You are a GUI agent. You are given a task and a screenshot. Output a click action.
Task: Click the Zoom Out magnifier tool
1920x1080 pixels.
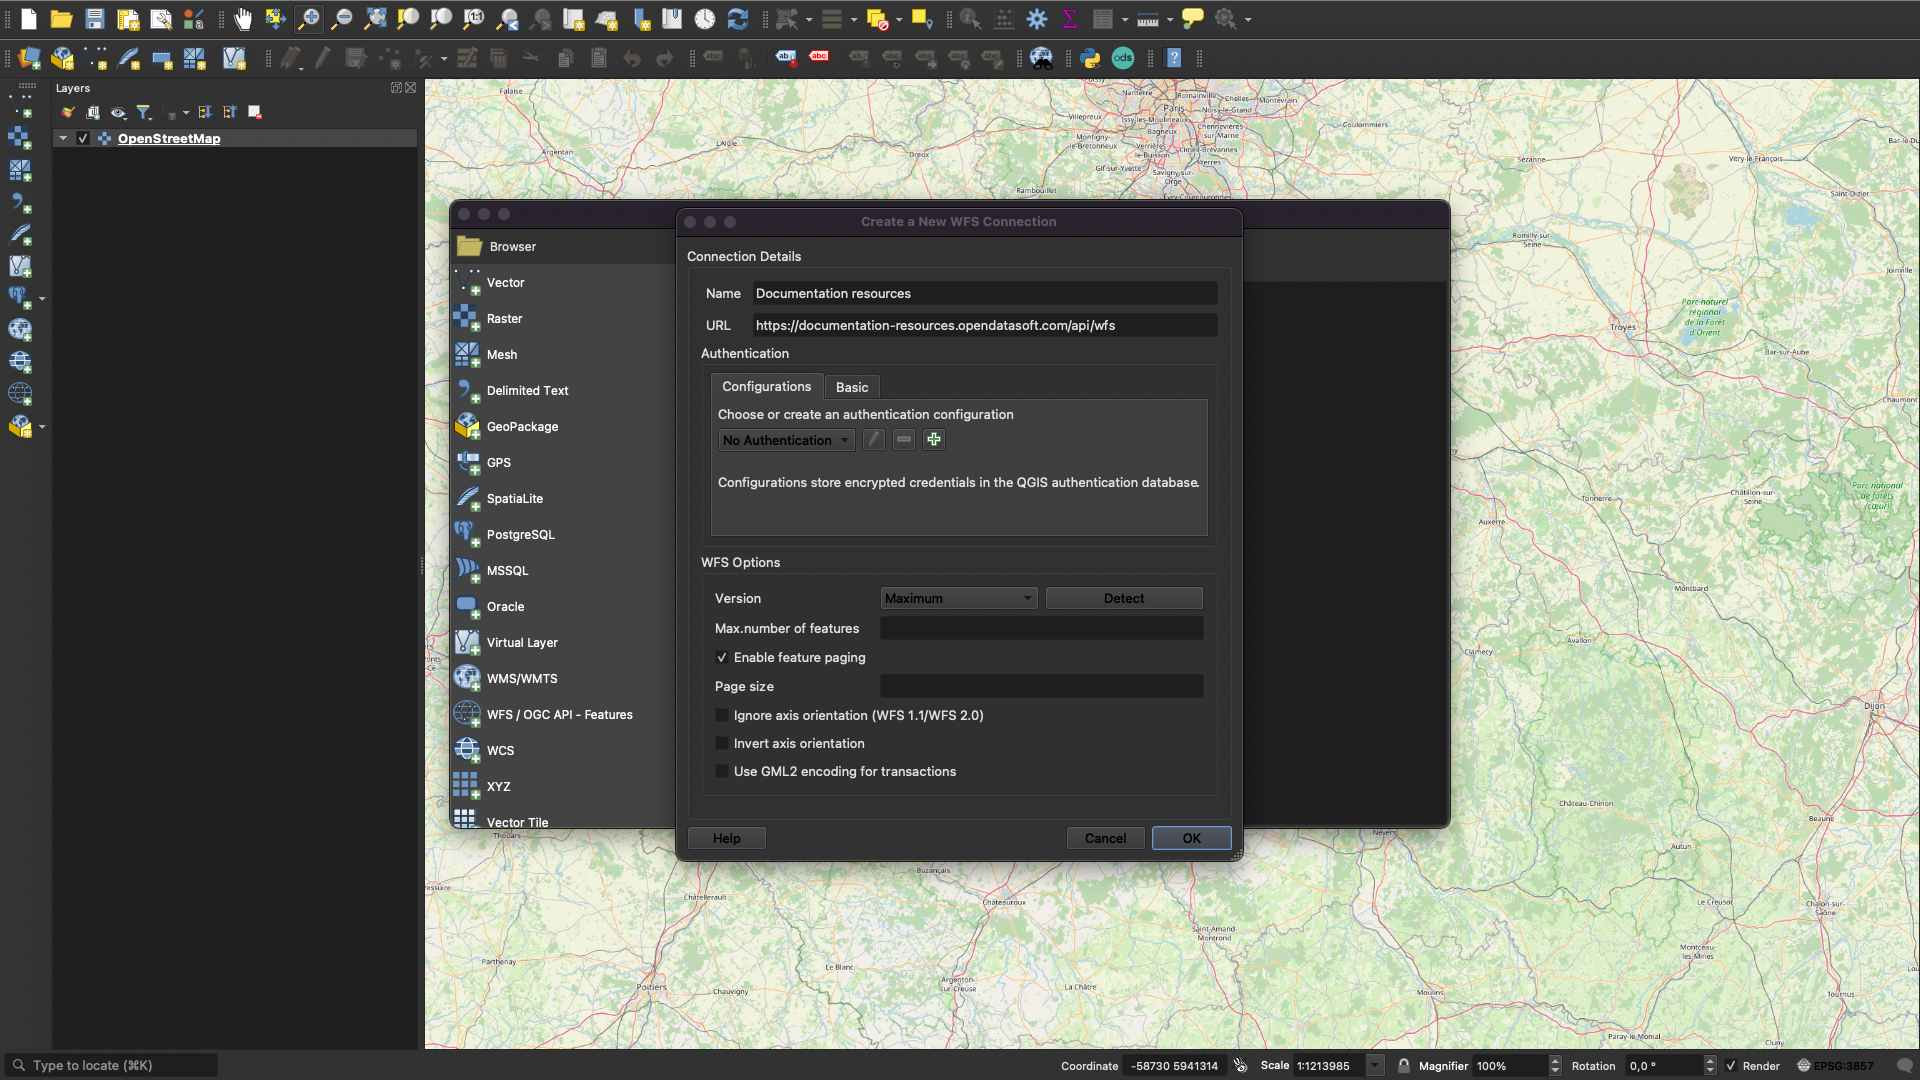point(342,19)
